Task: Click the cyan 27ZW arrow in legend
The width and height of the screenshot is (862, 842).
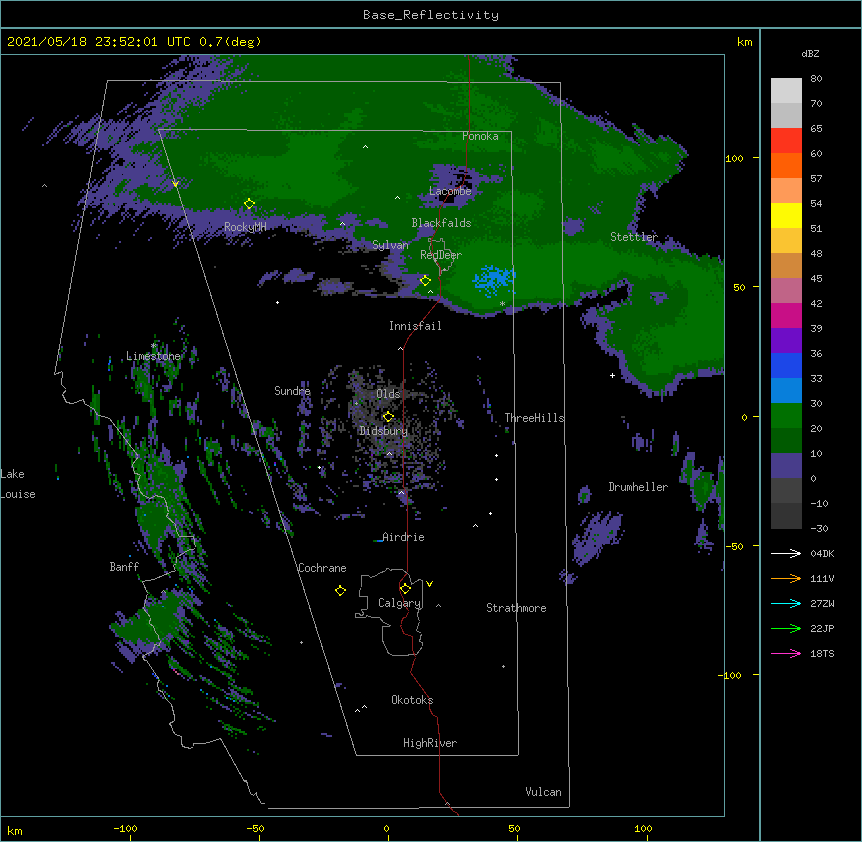Action: (786, 603)
